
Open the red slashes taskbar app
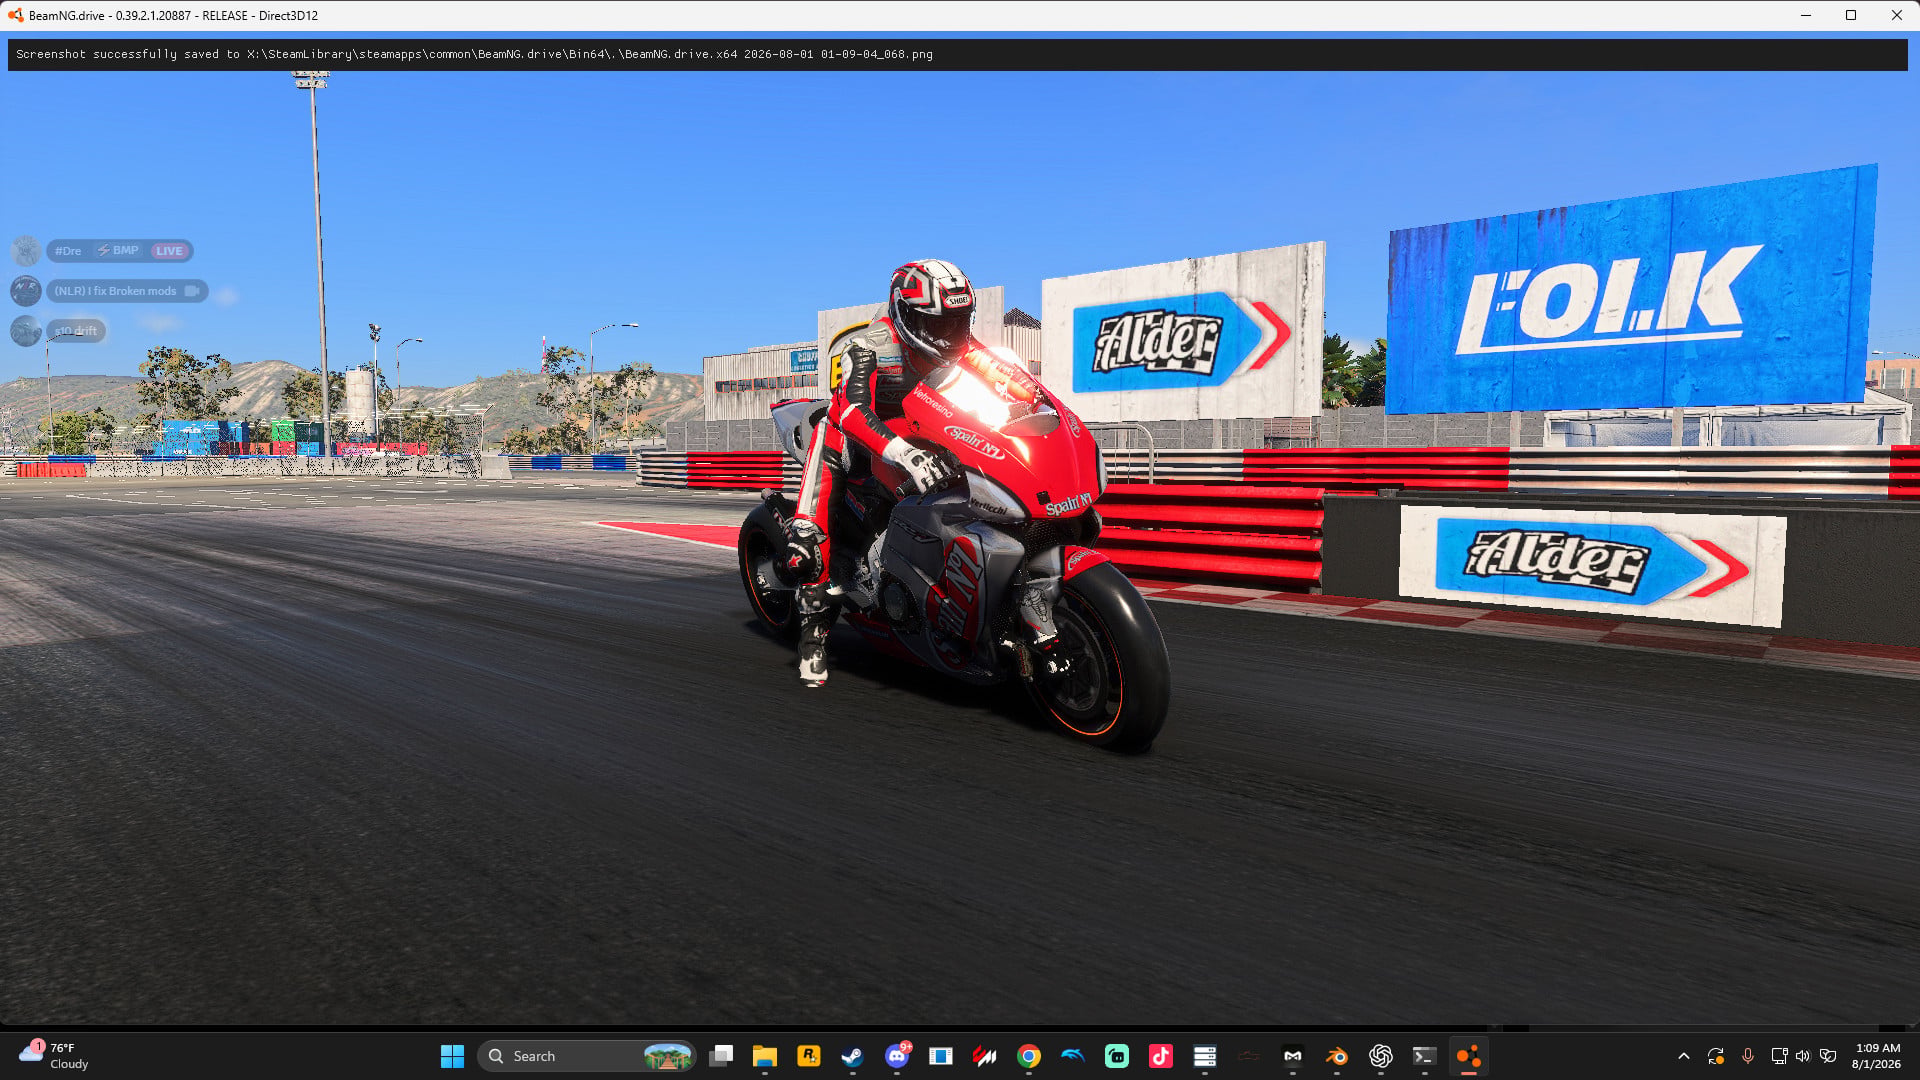[985, 1056]
